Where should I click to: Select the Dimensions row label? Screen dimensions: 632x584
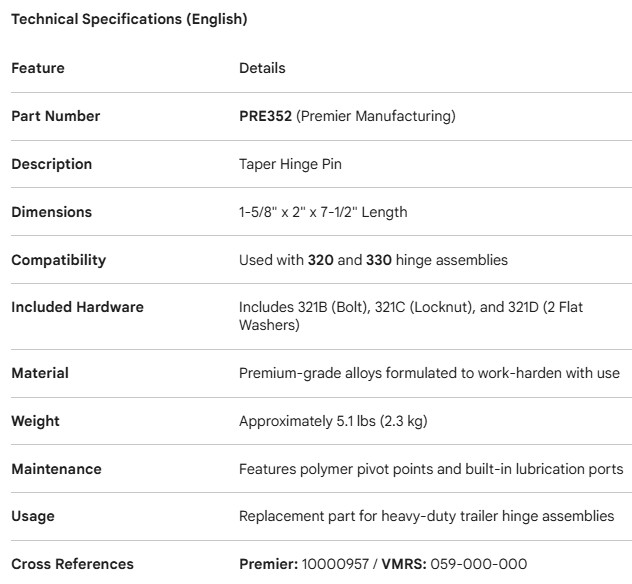tap(51, 212)
